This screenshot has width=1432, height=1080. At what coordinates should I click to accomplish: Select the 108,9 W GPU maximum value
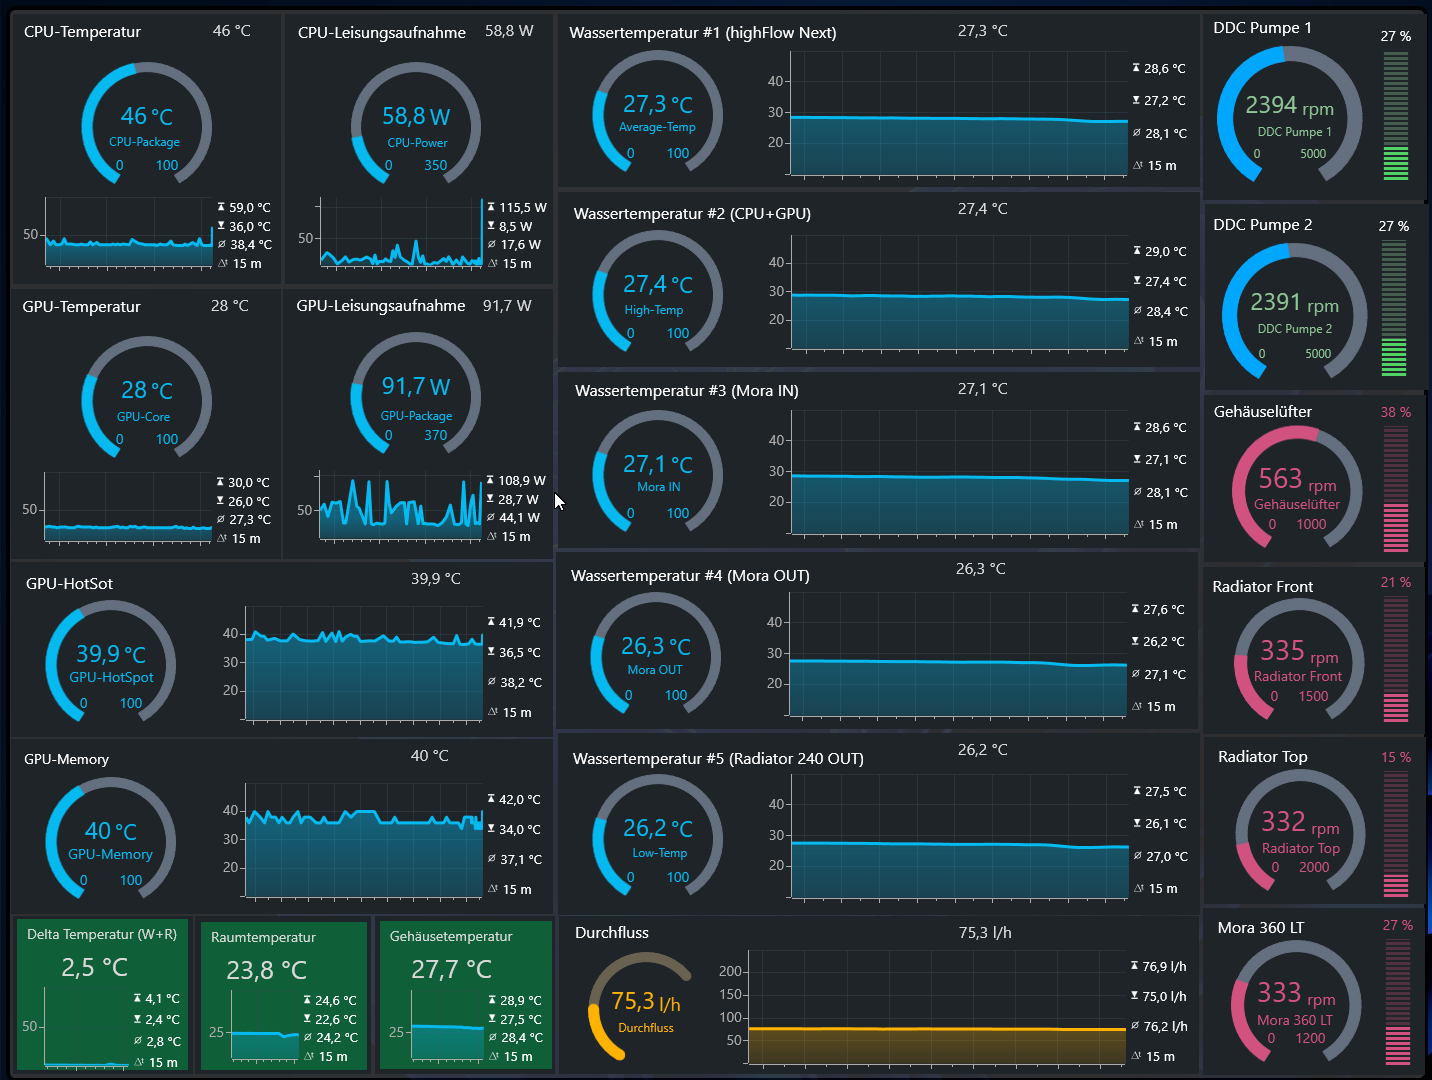point(522,480)
